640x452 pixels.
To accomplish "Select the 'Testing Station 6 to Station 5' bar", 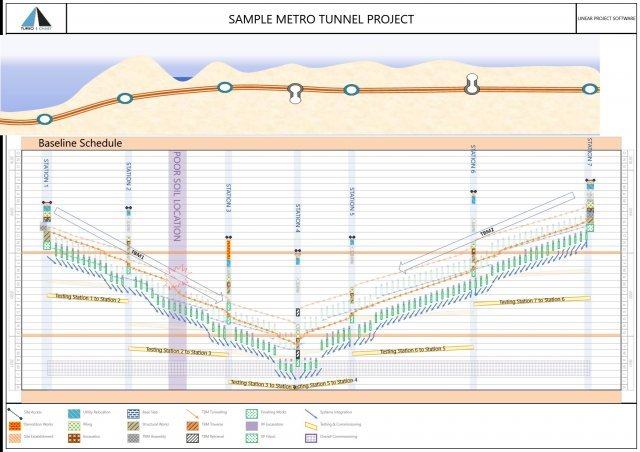I will tap(413, 350).
